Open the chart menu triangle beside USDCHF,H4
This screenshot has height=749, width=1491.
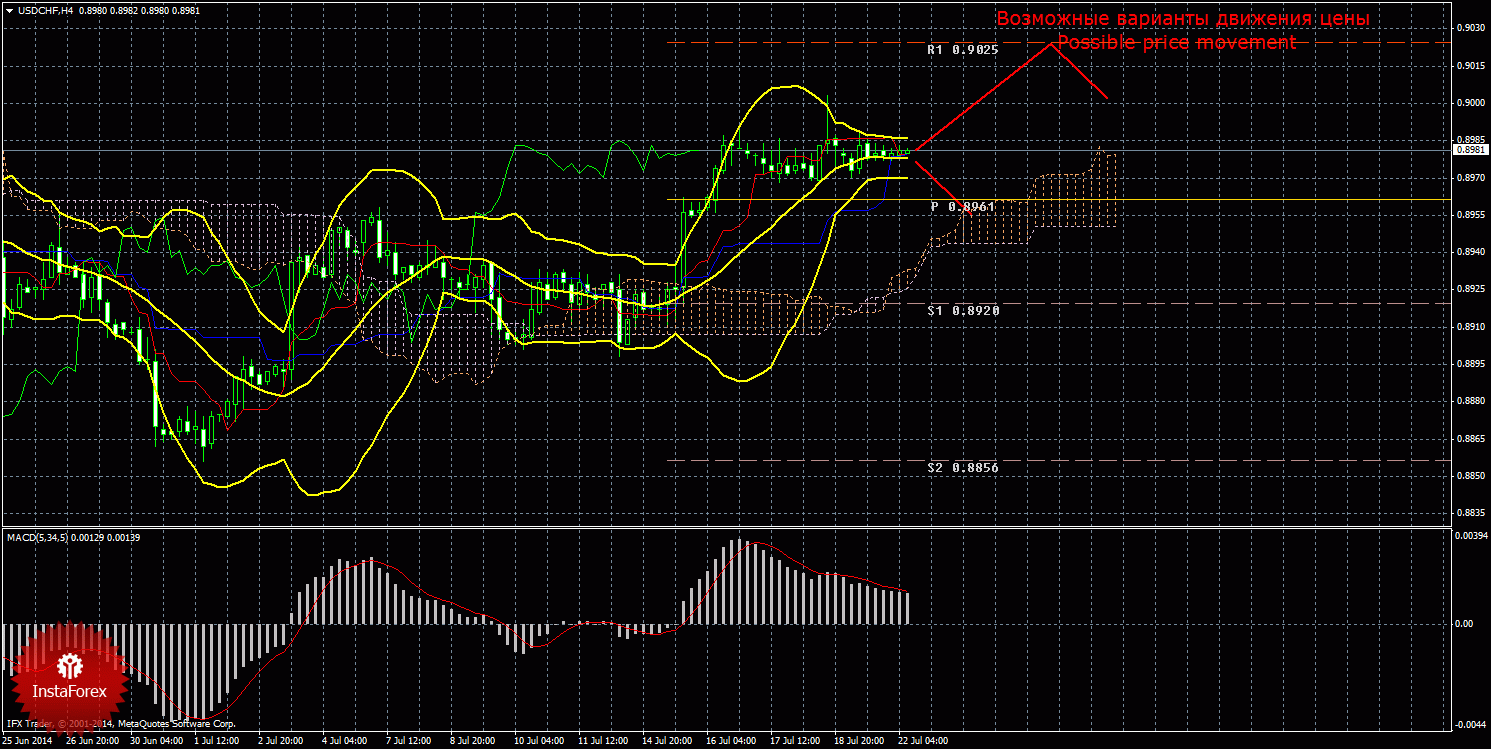(10, 10)
